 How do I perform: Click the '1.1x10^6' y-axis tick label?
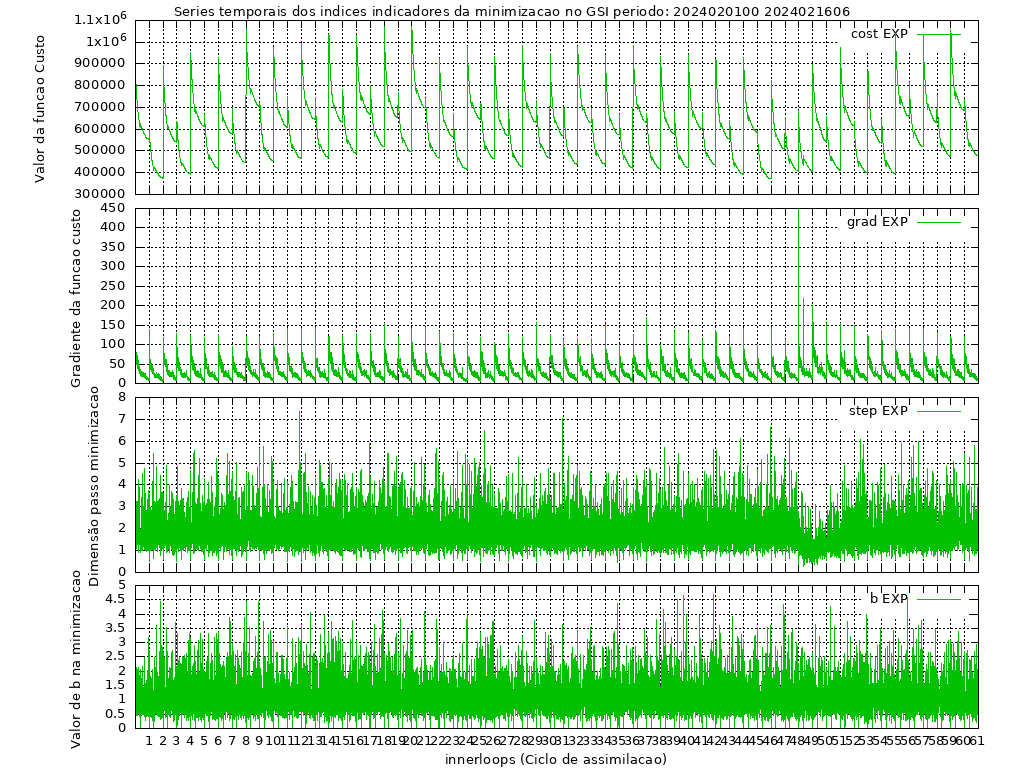(98, 20)
